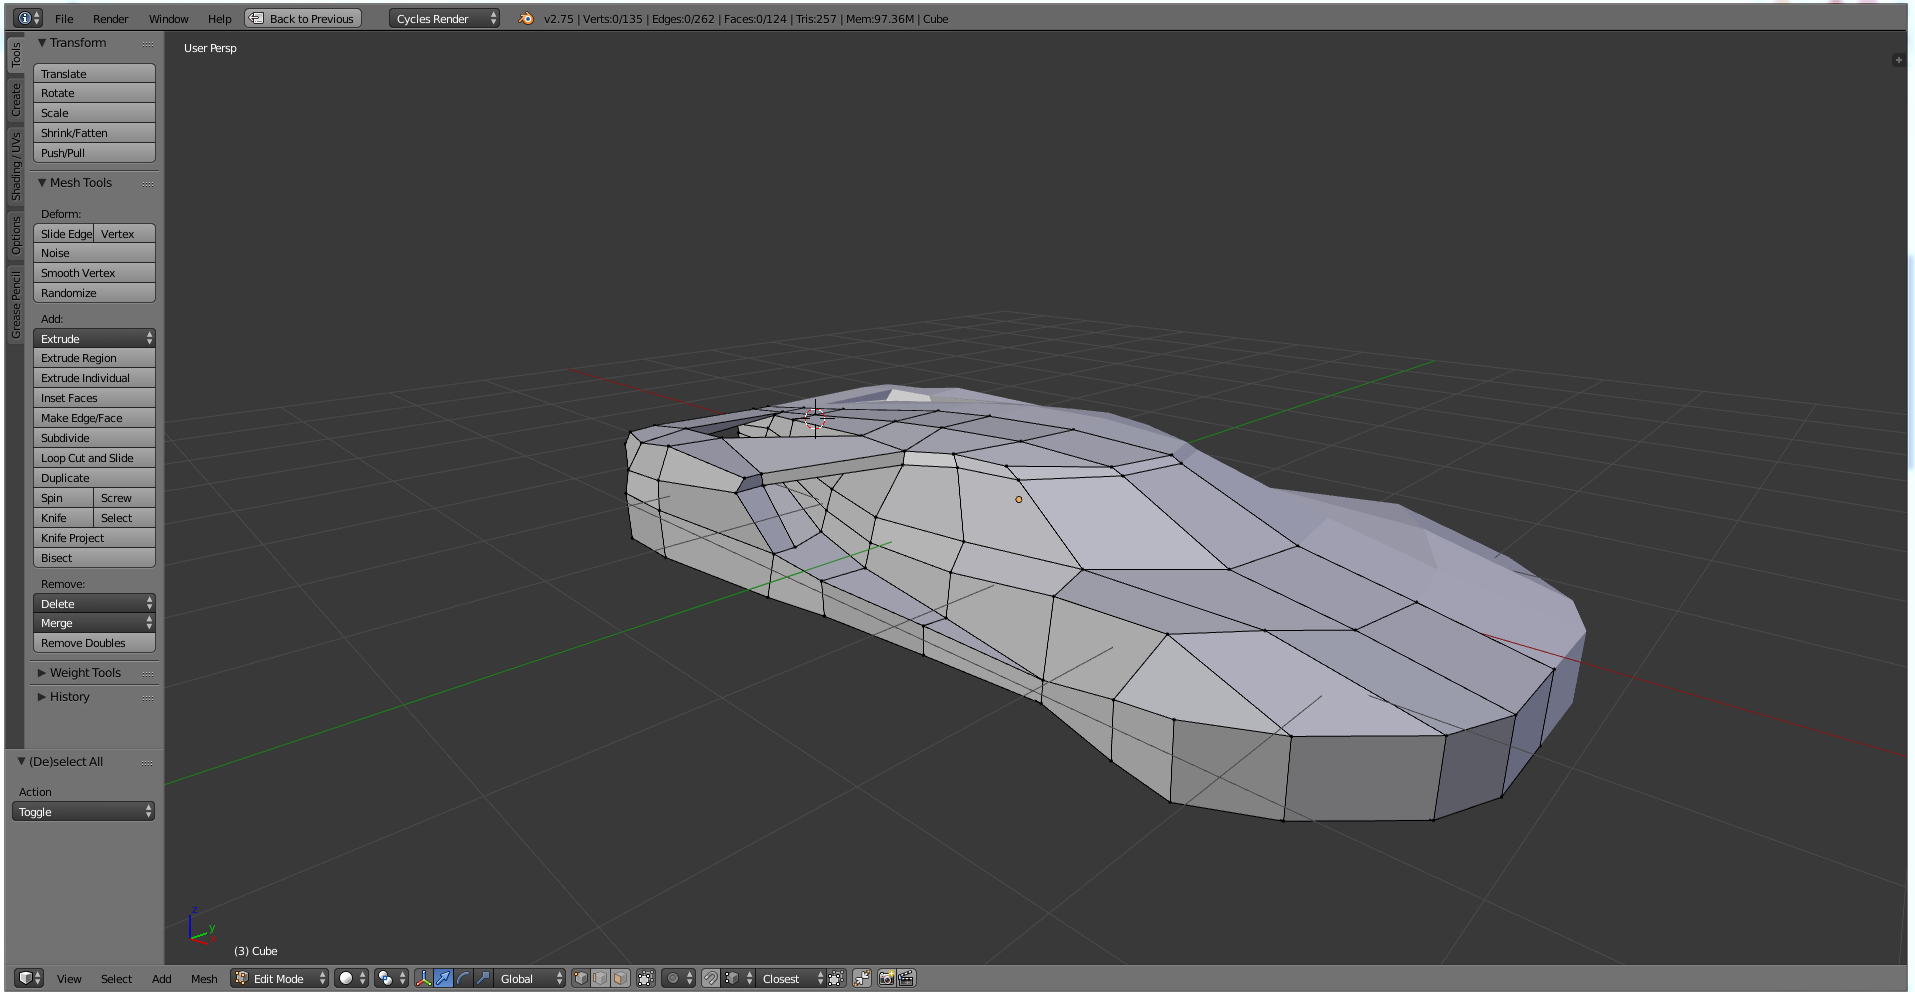Image resolution: width=1915 pixels, height=992 pixels.
Task: Toggle the 3D manipulator widget
Action: coord(424,978)
